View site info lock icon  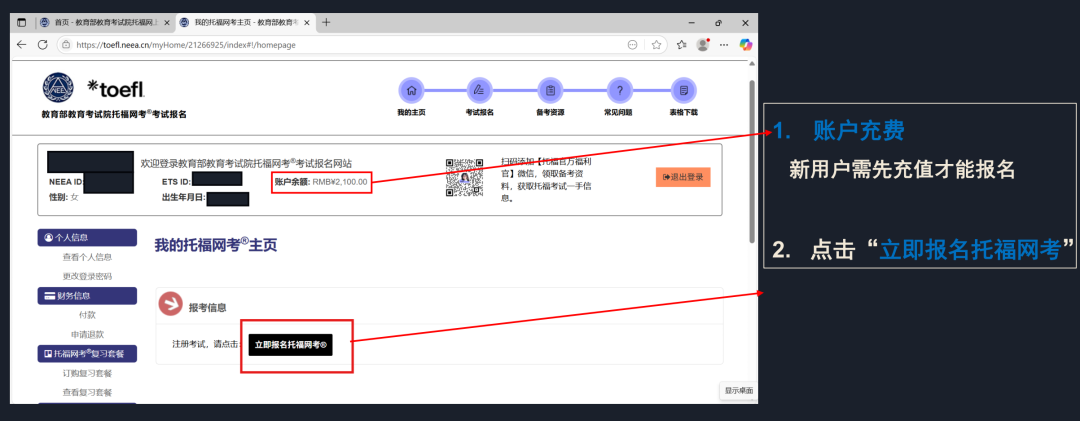(66, 45)
